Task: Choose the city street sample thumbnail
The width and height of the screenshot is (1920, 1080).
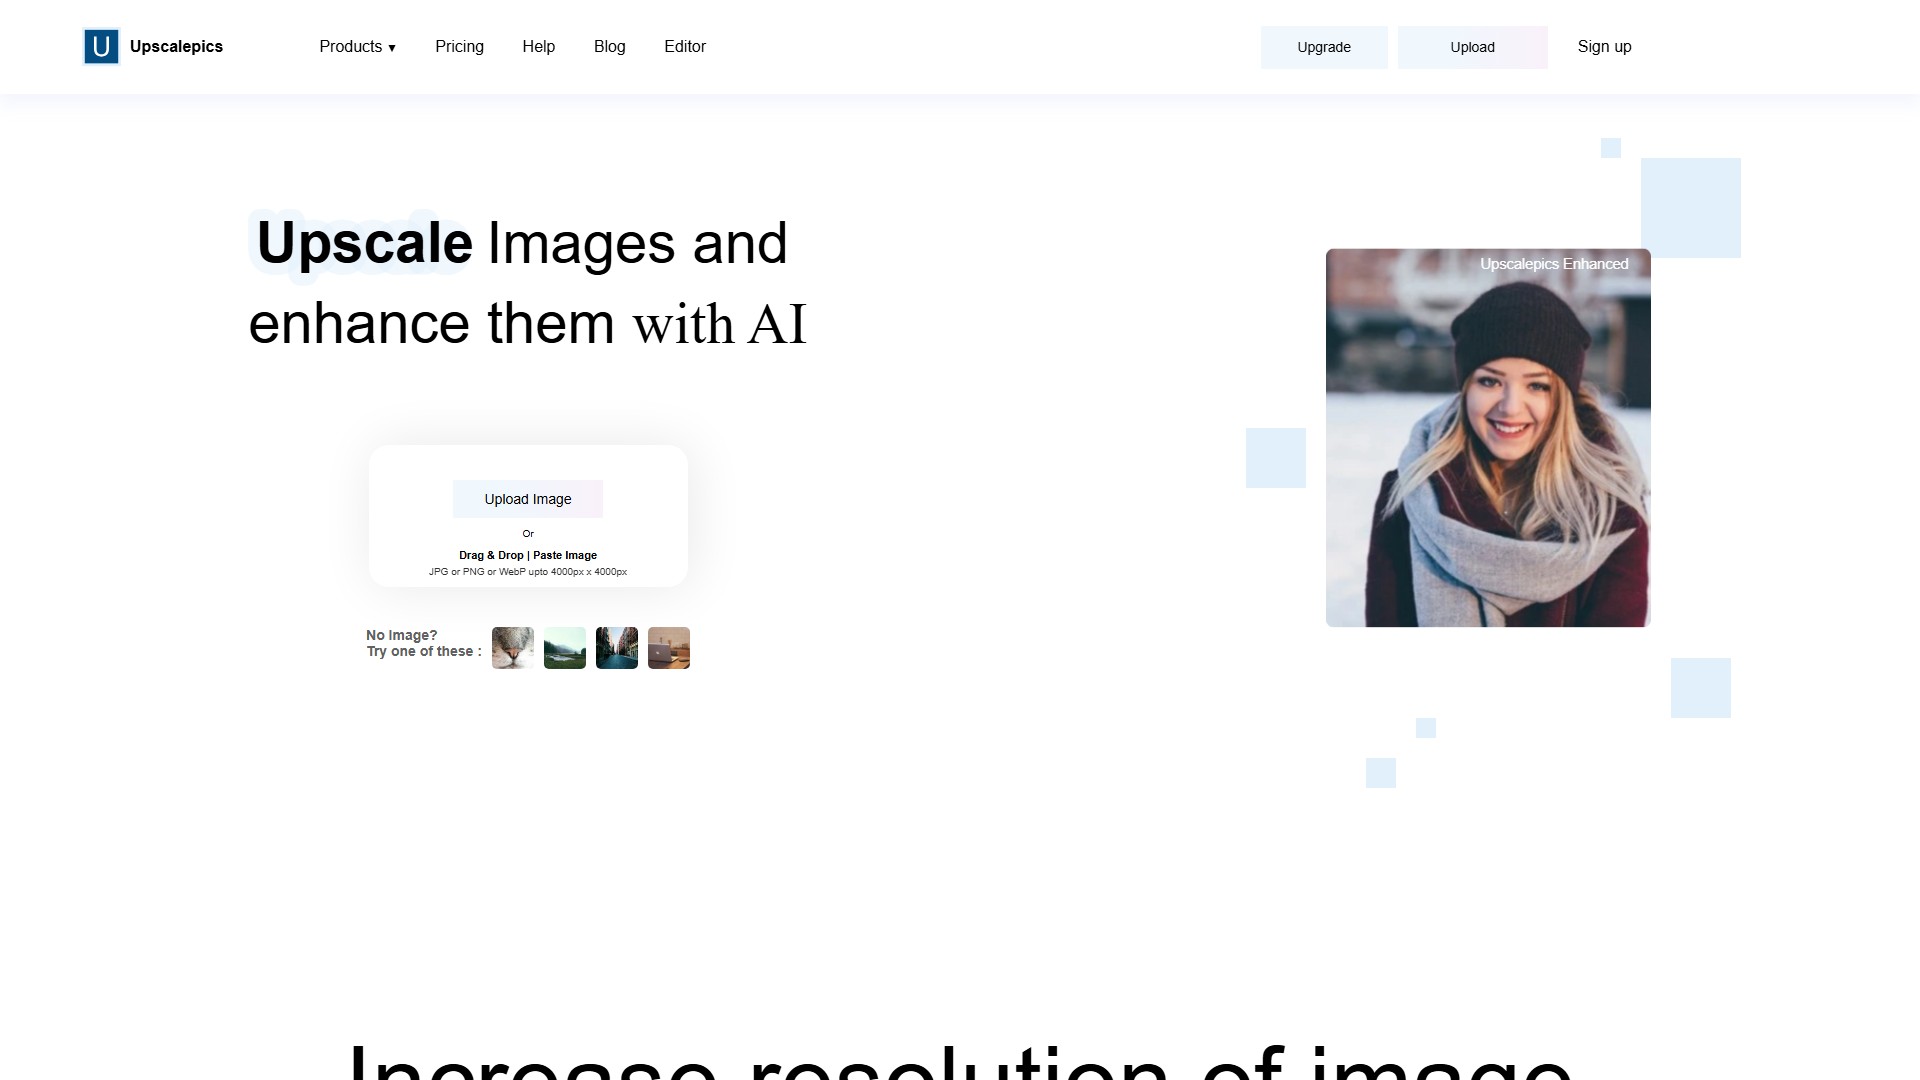Action: [617, 648]
